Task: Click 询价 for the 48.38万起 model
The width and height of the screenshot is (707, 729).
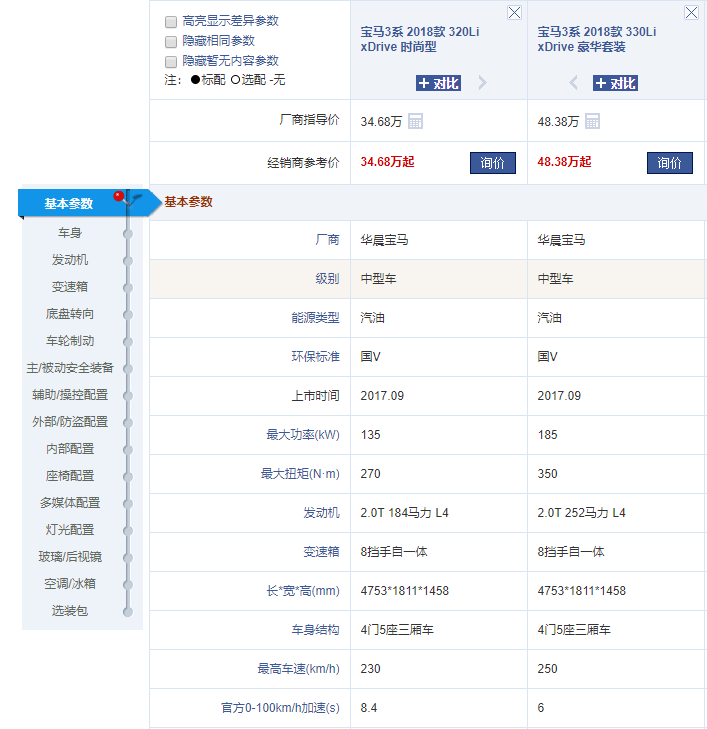Action: tap(670, 163)
